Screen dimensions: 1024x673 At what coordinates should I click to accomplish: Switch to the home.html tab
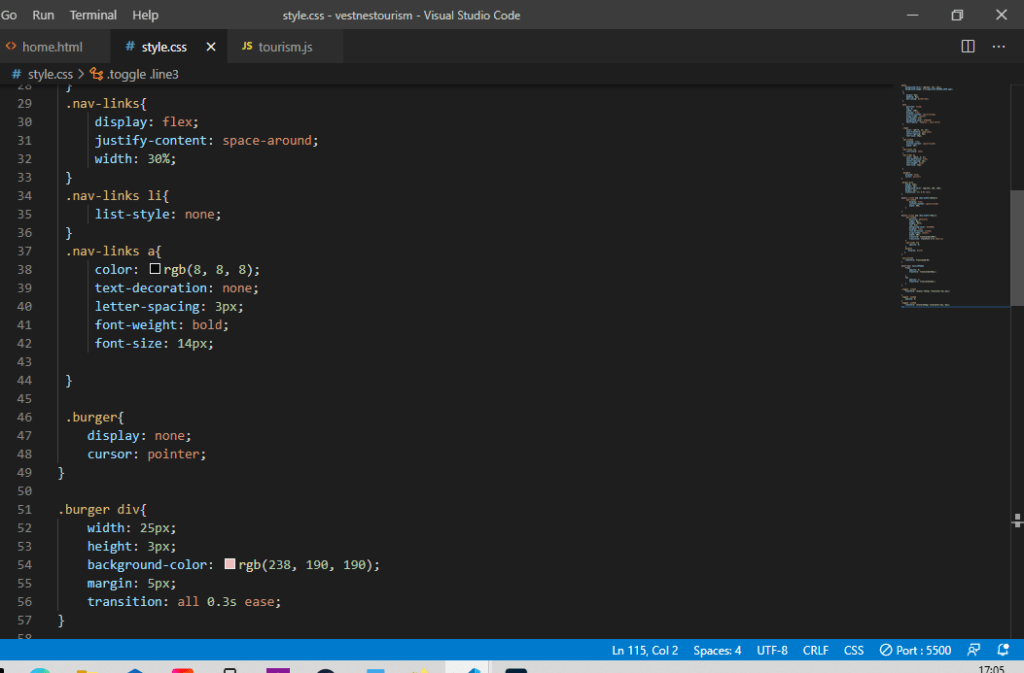point(52,47)
